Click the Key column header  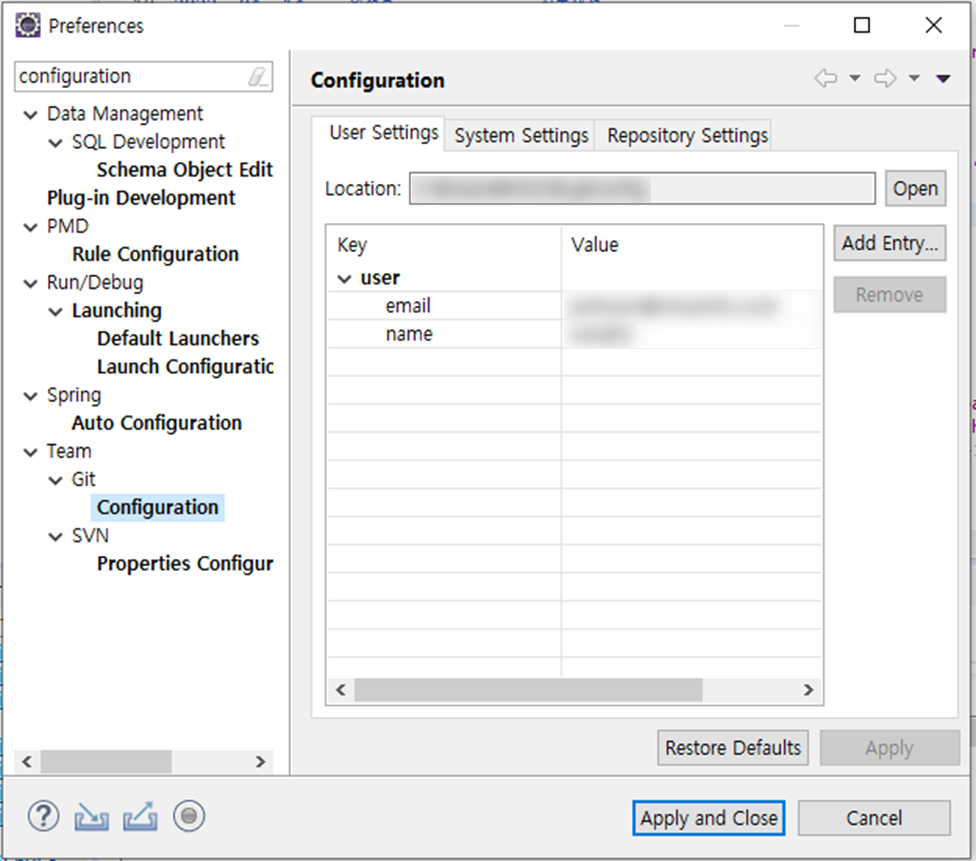[x=444, y=245]
